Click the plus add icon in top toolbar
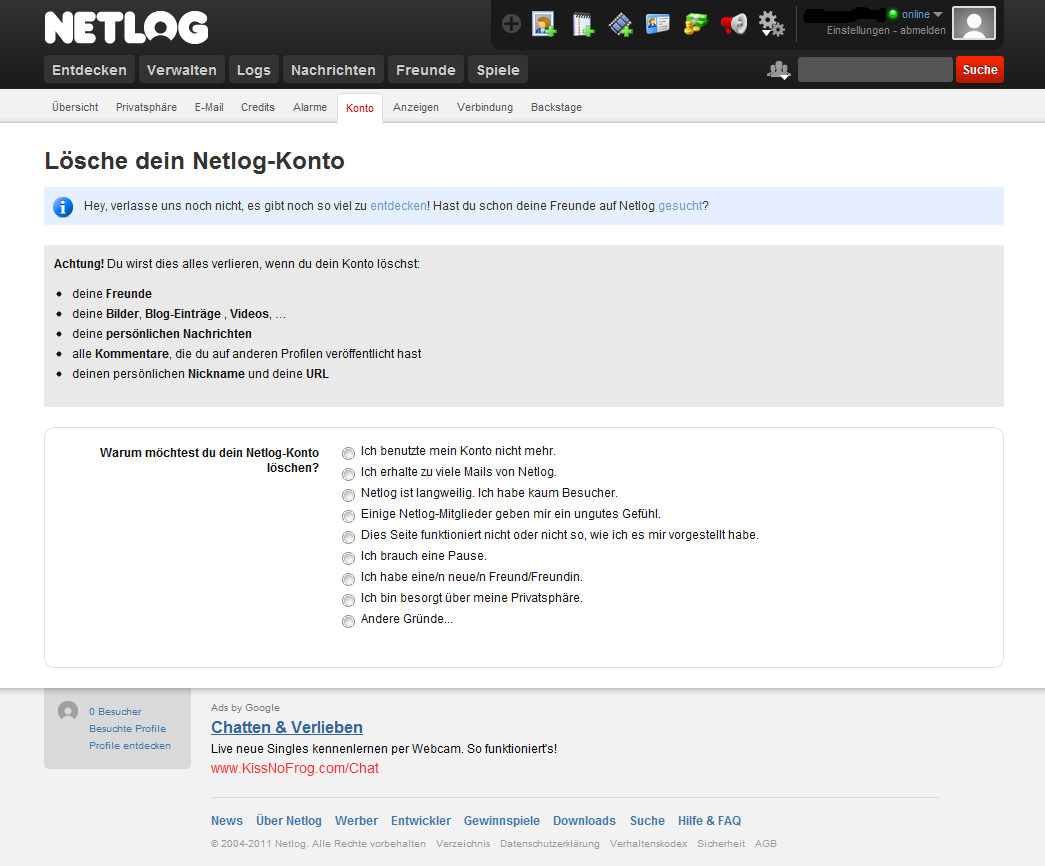This screenshot has height=866, width=1045. click(x=511, y=25)
